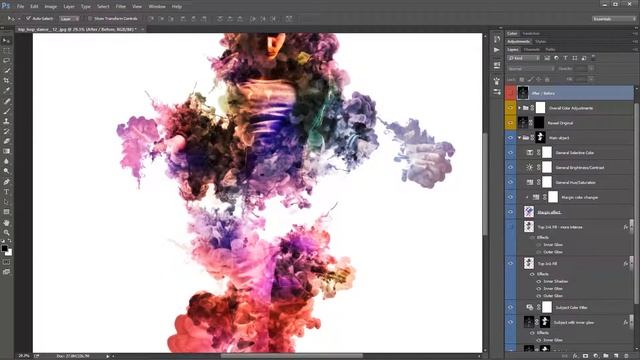The height and width of the screenshot is (360, 640).
Task: Hide the General Hue/Saturation layer
Action: click(510, 182)
